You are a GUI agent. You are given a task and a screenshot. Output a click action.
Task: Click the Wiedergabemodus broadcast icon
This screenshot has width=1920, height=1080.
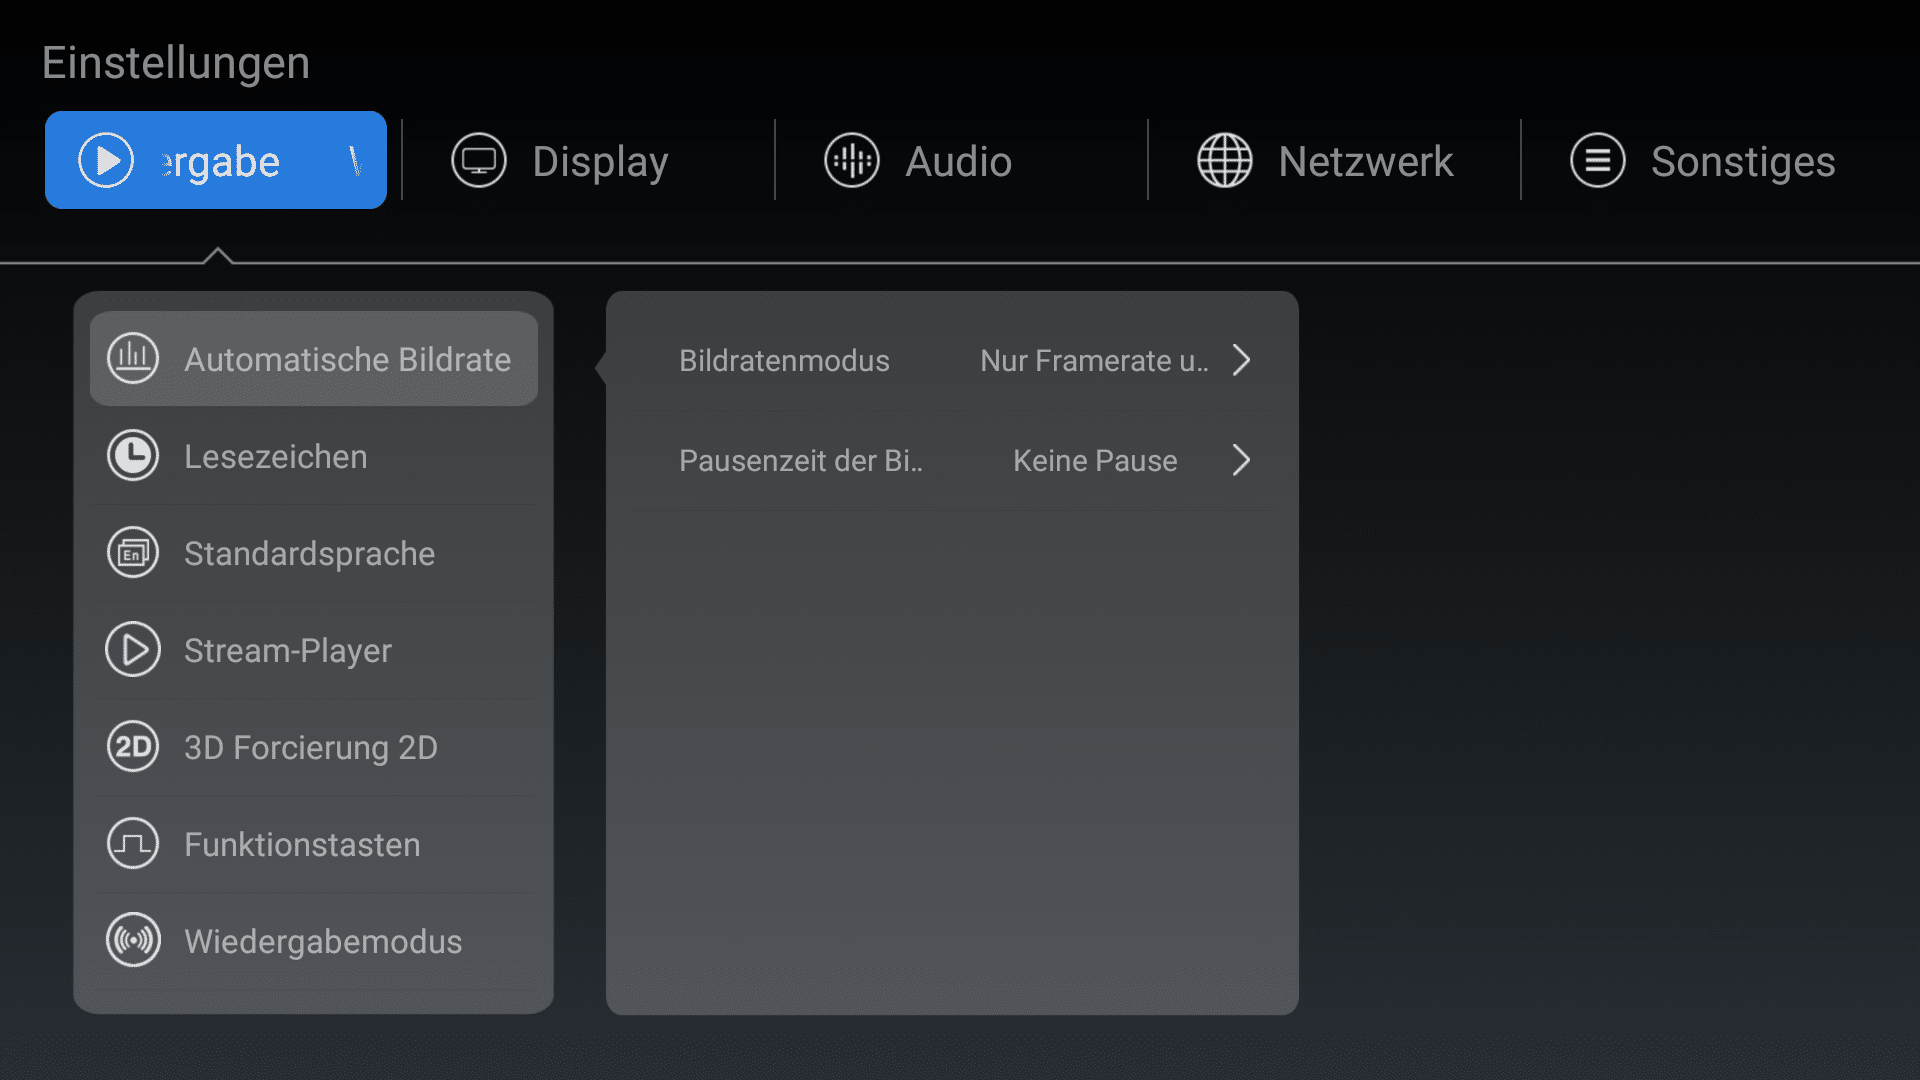pos(133,941)
